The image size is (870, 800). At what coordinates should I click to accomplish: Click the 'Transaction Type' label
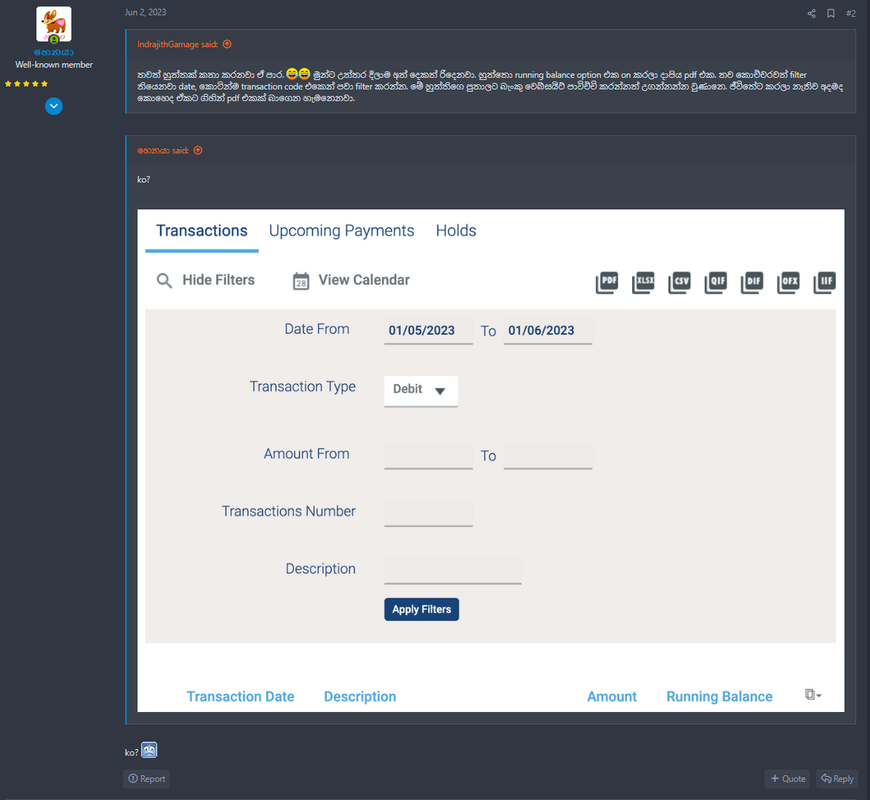302,387
